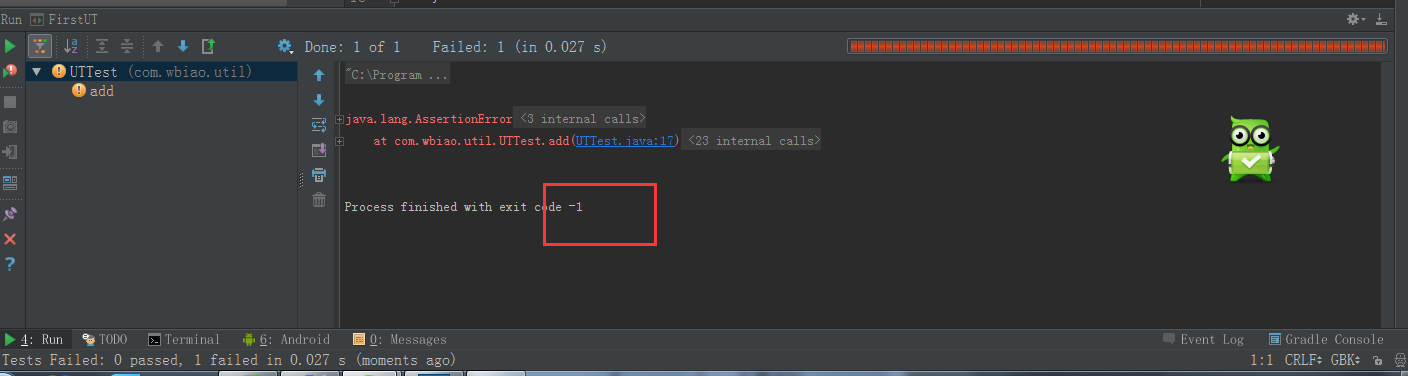Toggle Use Soft Wraps in console
Image resolution: width=1408 pixels, height=376 pixels.
319,125
